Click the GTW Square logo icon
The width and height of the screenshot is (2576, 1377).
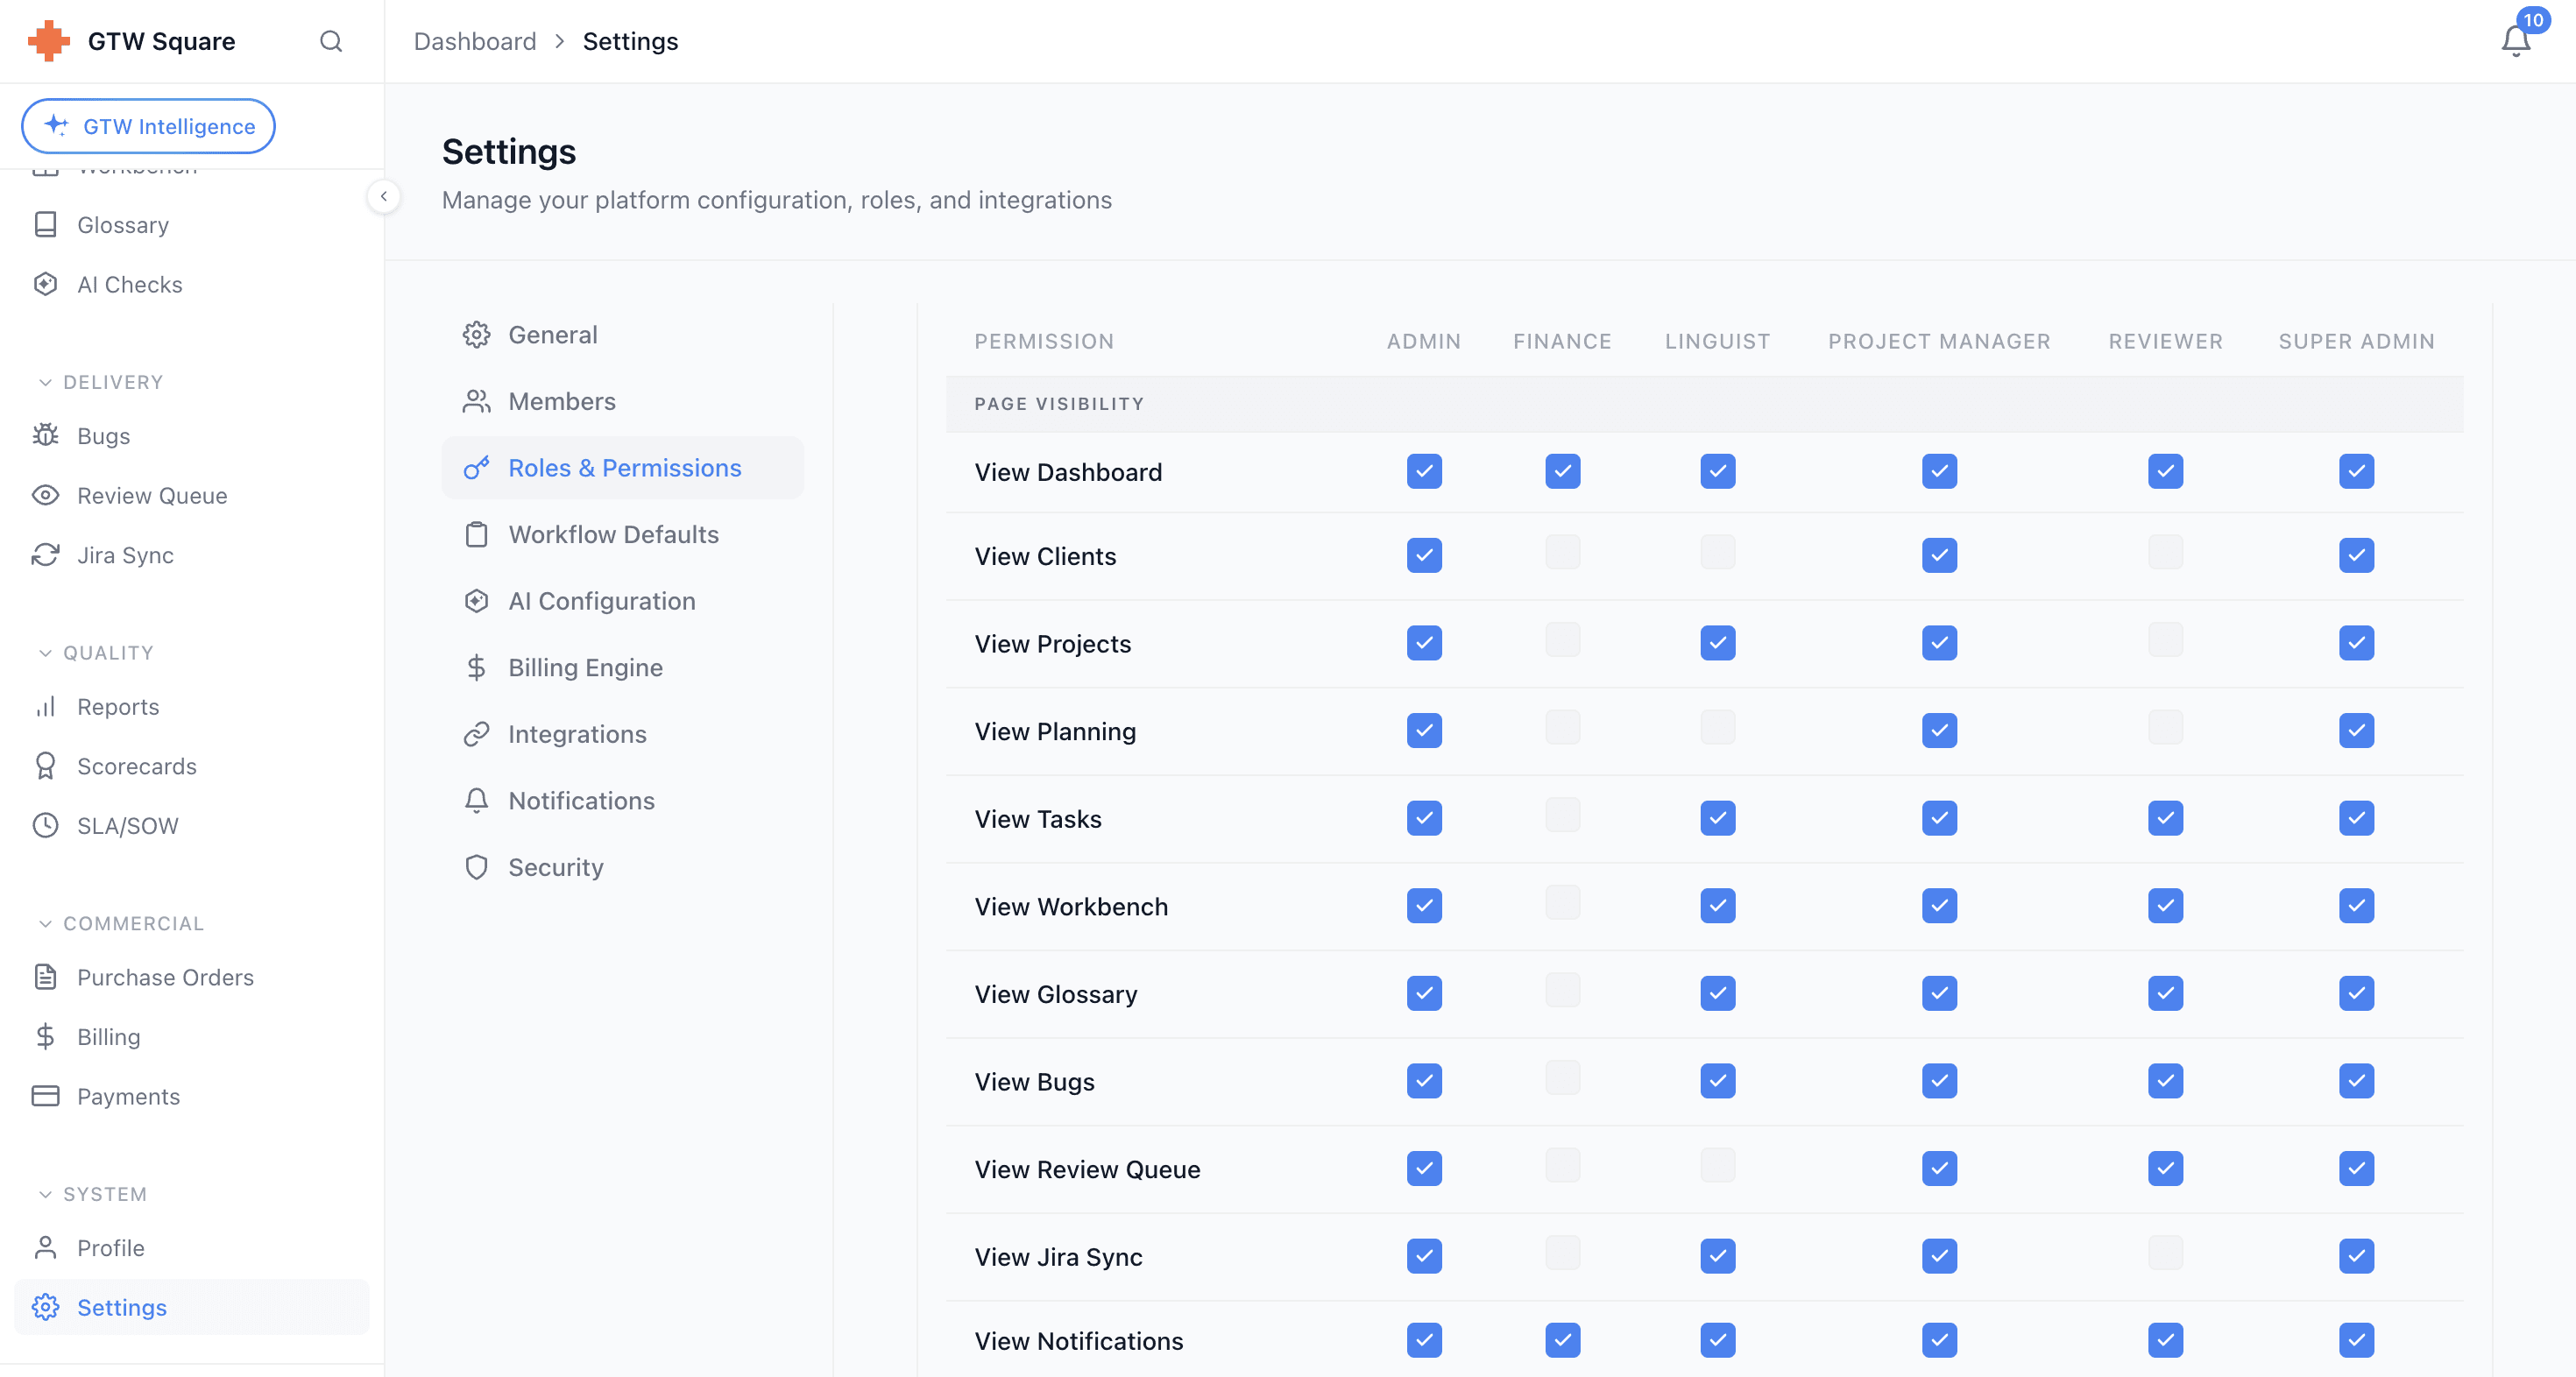coord(48,41)
